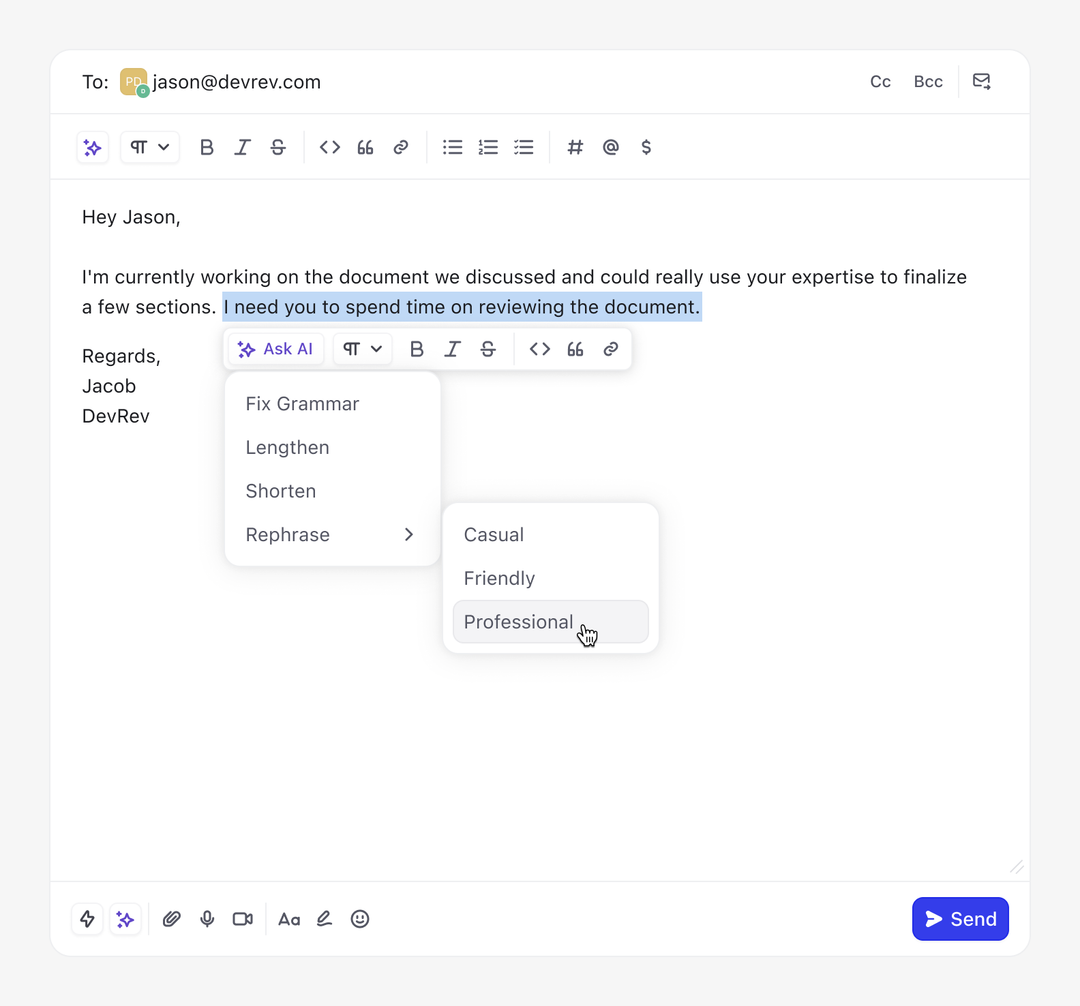The image size is (1080, 1006).
Task: Click the @ mention icon
Action: [611, 147]
